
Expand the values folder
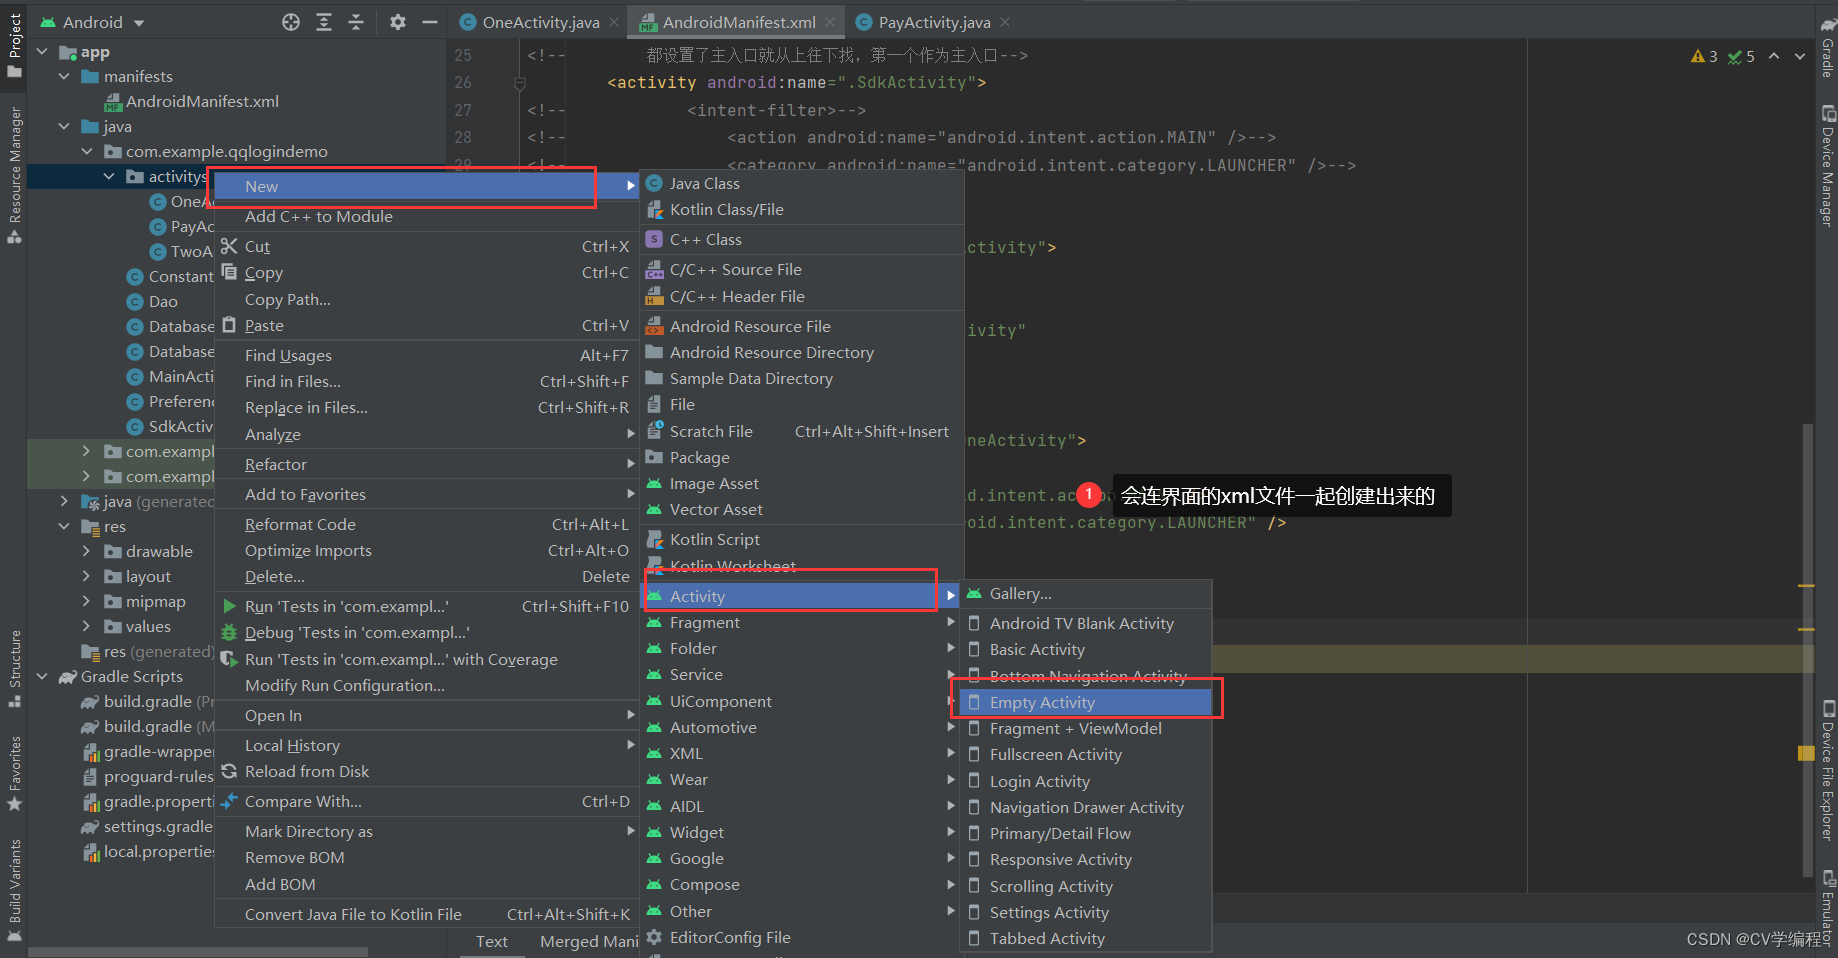86,626
